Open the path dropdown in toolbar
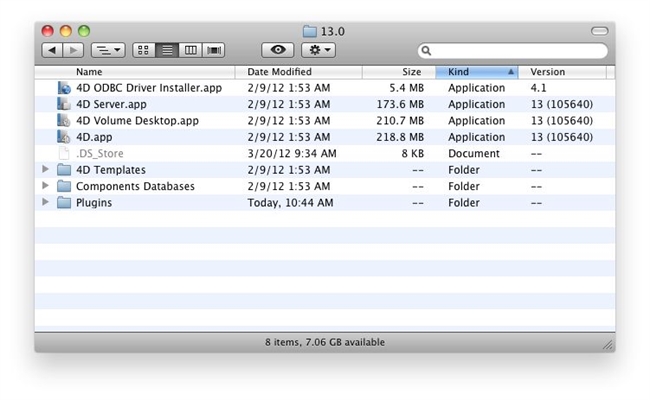This screenshot has height=400, width=650. coord(107,50)
